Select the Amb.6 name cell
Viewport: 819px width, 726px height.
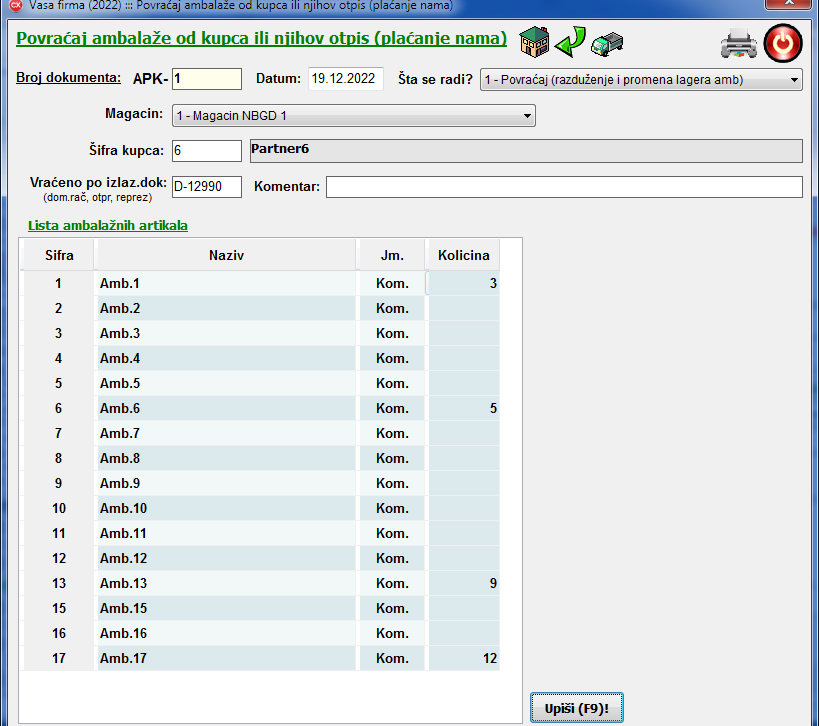(x=226, y=408)
